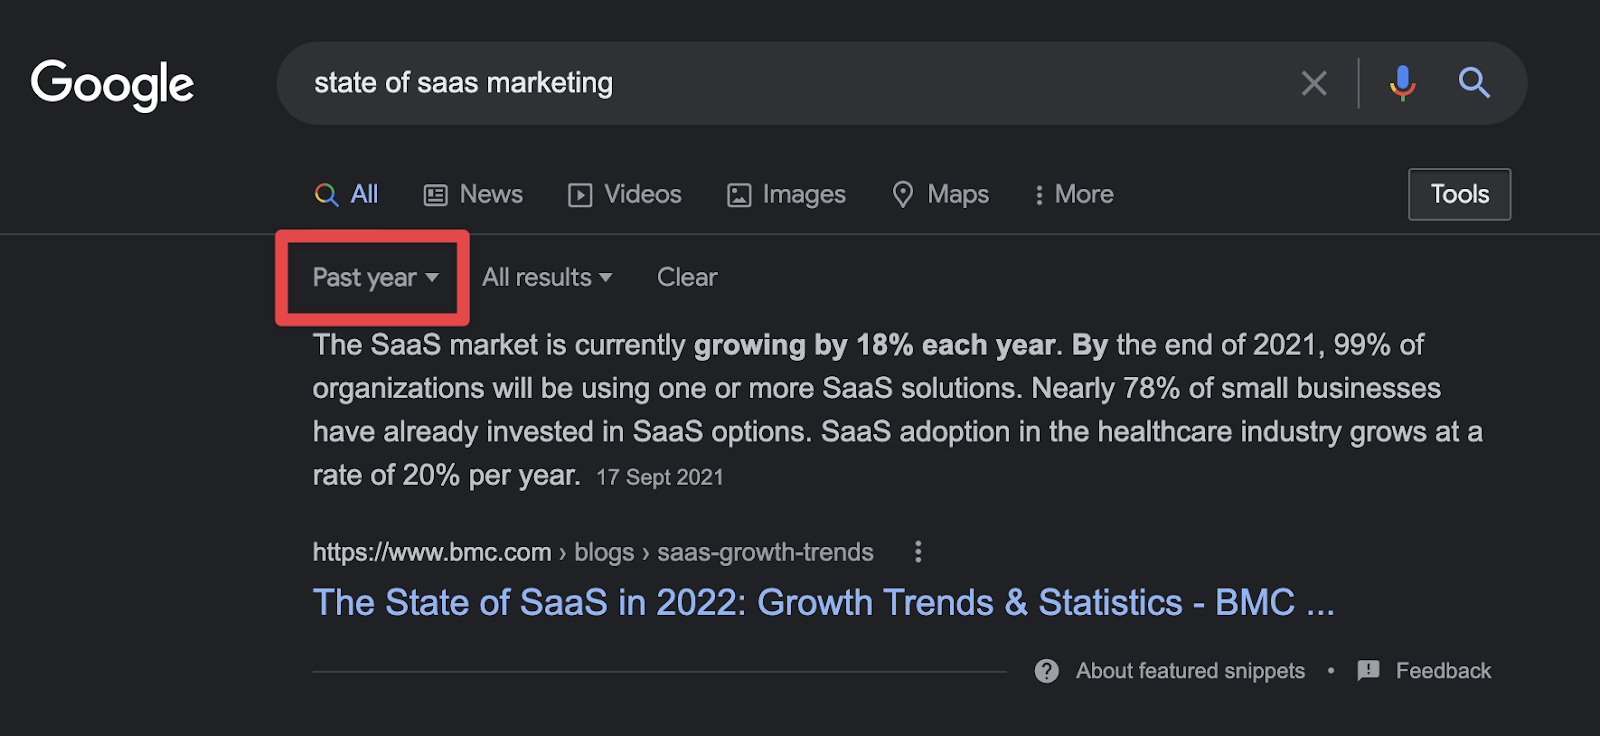Switch to the Videos tab
This screenshot has width=1600, height=736.
(x=625, y=194)
